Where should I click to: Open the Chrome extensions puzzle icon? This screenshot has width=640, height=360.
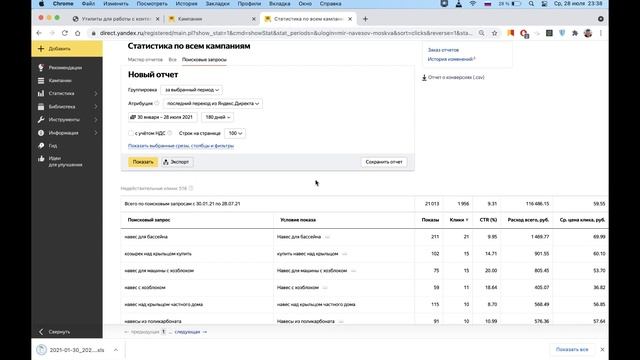coord(575,33)
